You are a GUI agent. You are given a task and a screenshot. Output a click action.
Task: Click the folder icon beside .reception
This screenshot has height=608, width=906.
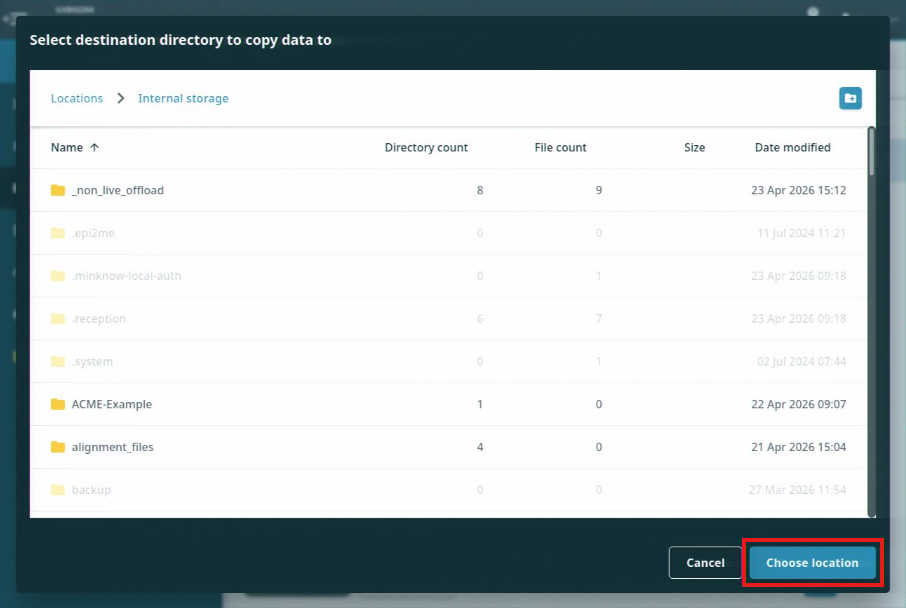click(x=57, y=318)
